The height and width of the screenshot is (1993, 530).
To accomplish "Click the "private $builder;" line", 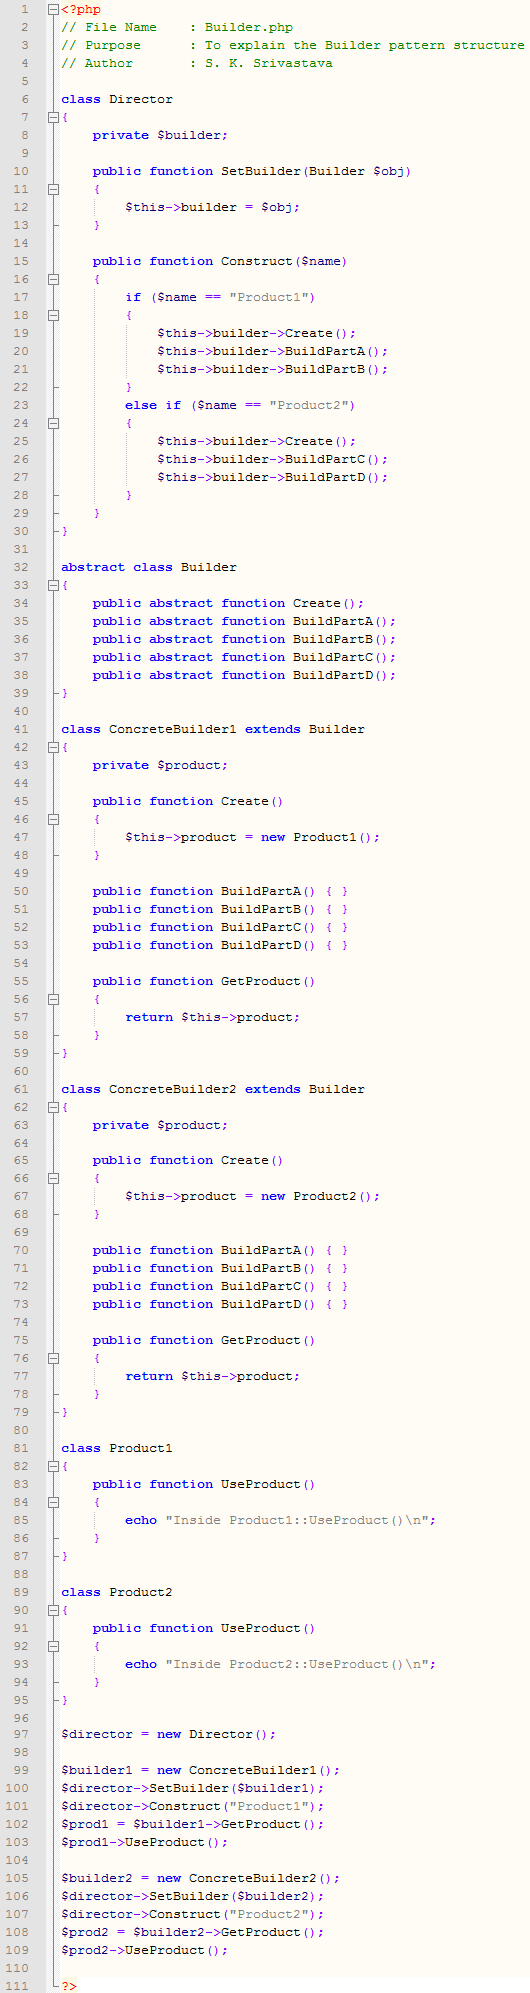I will (160, 135).
